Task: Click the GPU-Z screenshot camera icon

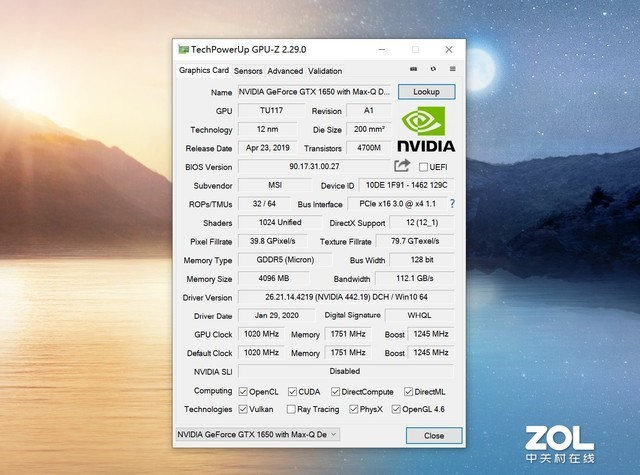Action: (x=413, y=69)
